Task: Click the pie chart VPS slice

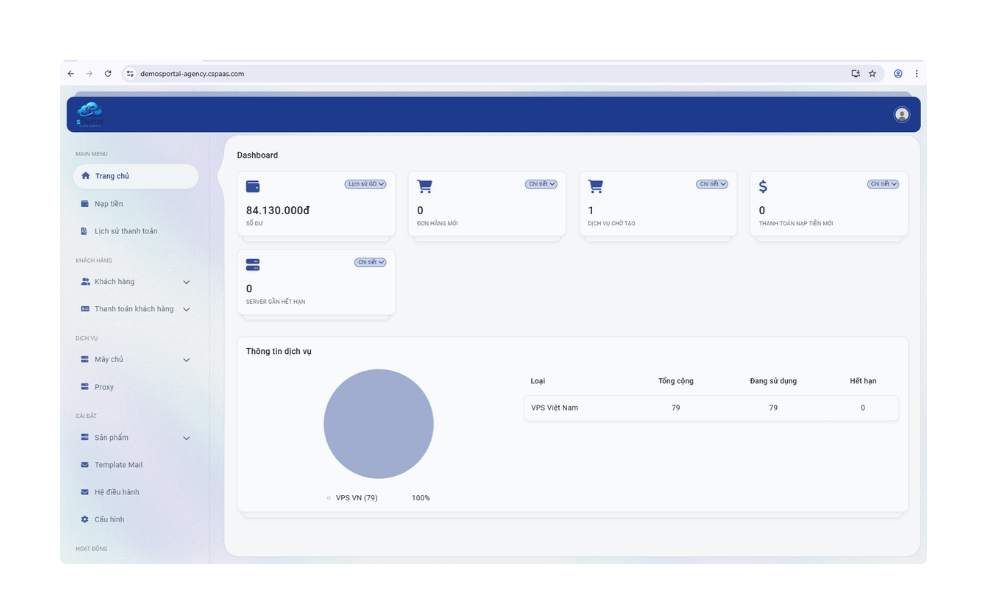Action: pyautogui.click(x=378, y=423)
